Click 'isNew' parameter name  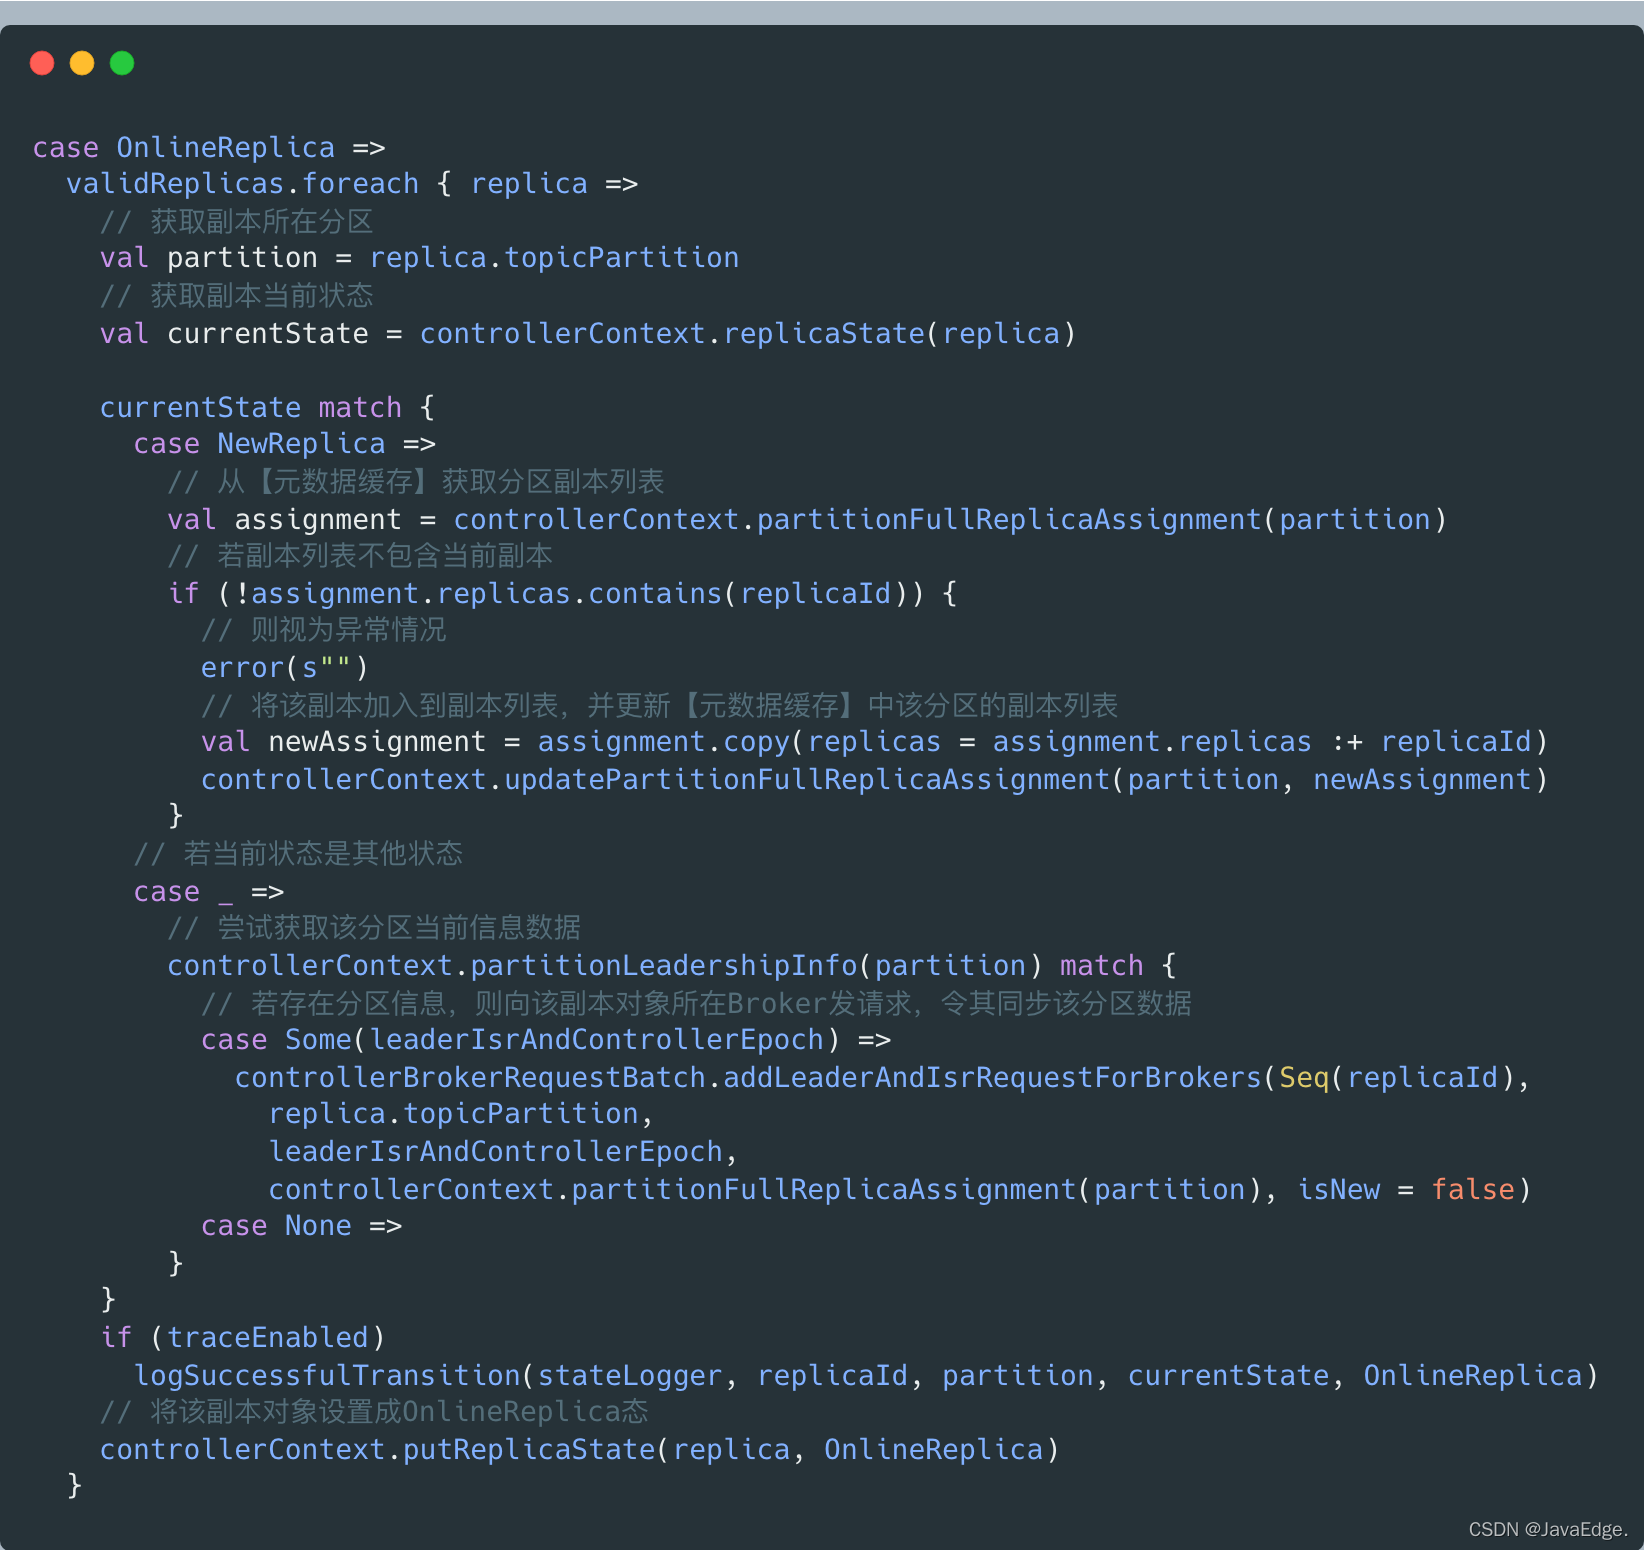(1338, 1190)
